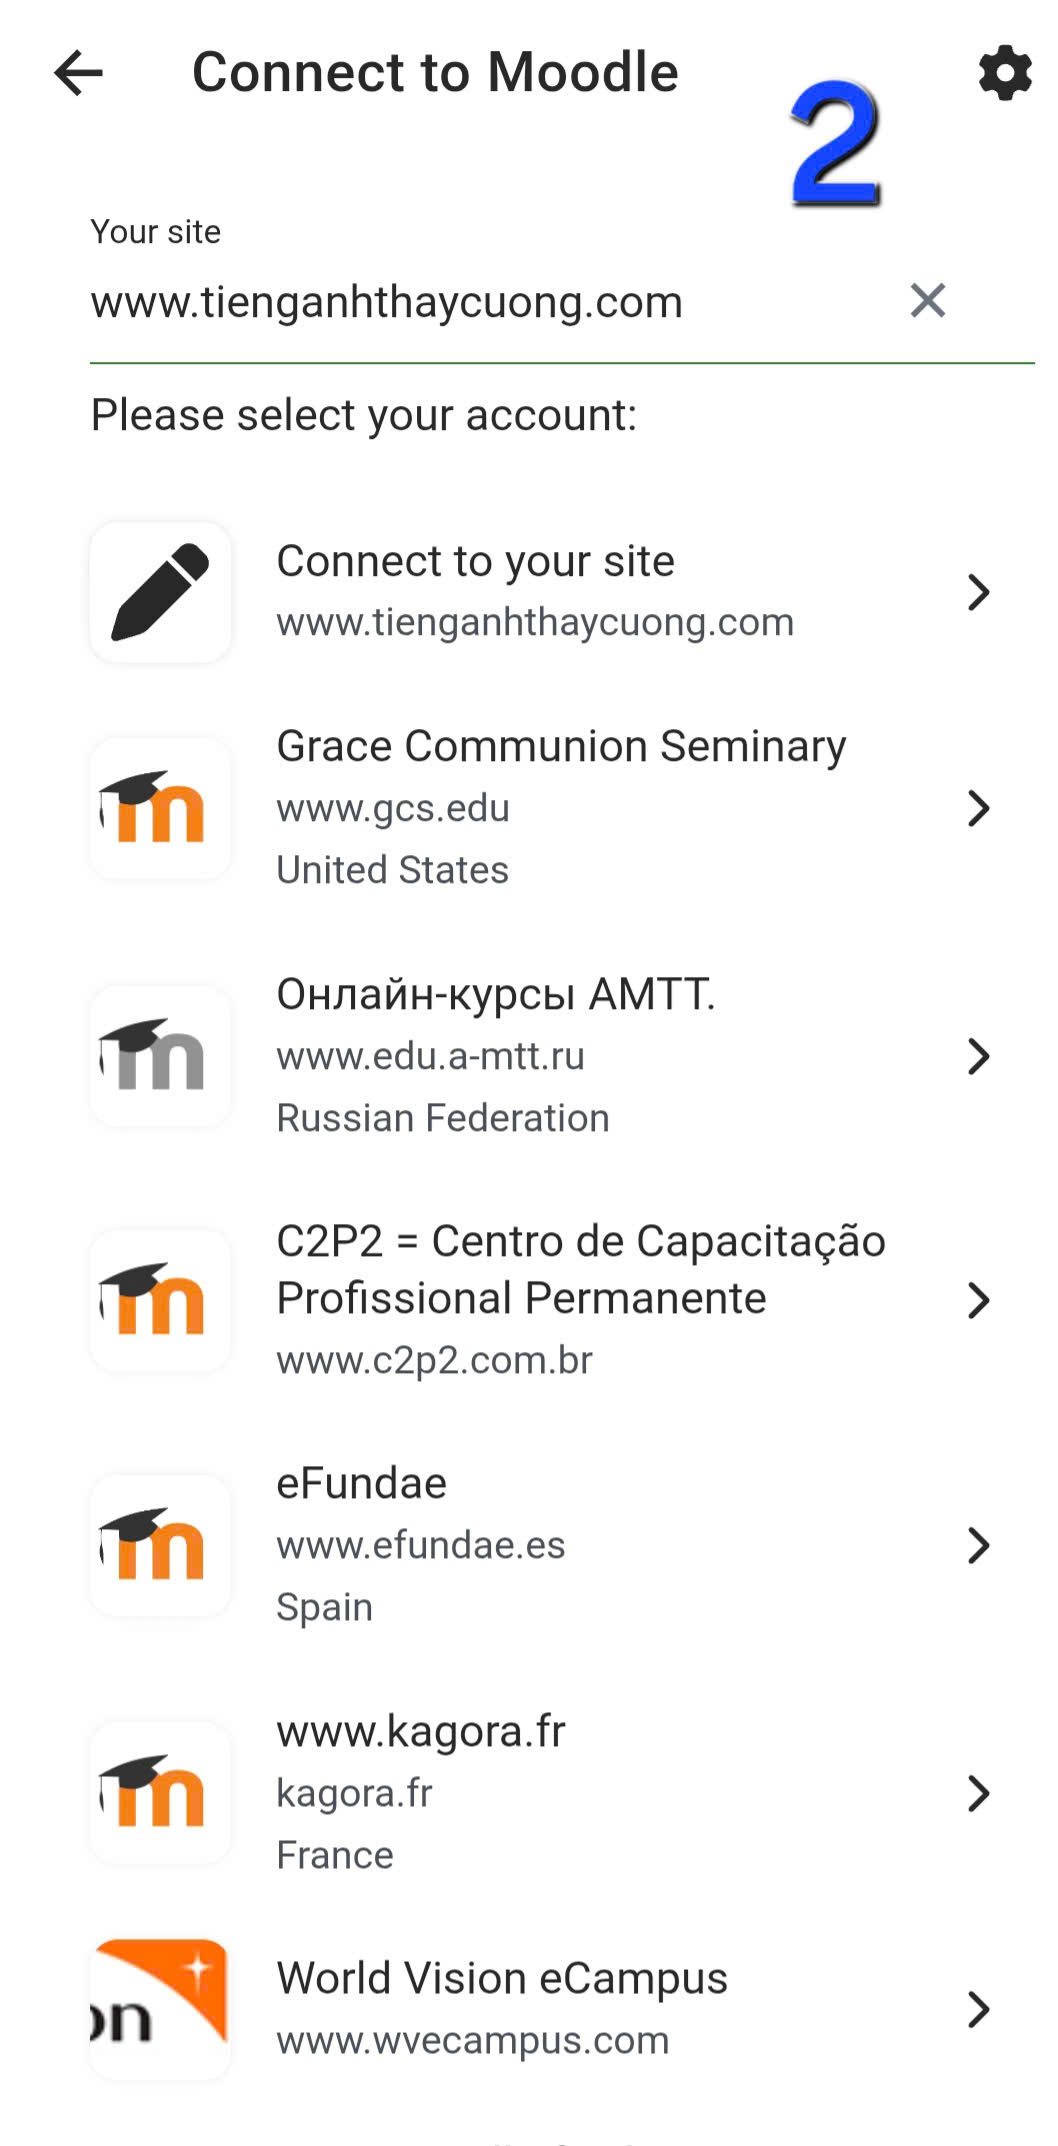Open the chevron for the eFundae entry
The width and height of the screenshot is (1058, 2146).
(x=978, y=1545)
